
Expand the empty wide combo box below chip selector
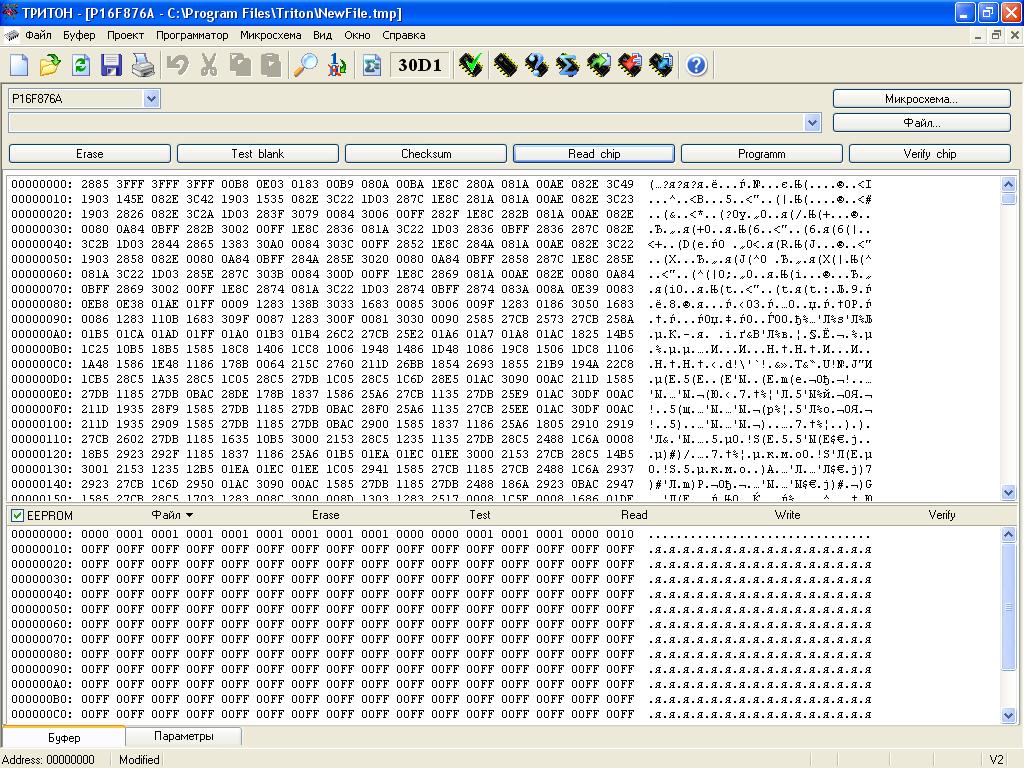click(812, 123)
